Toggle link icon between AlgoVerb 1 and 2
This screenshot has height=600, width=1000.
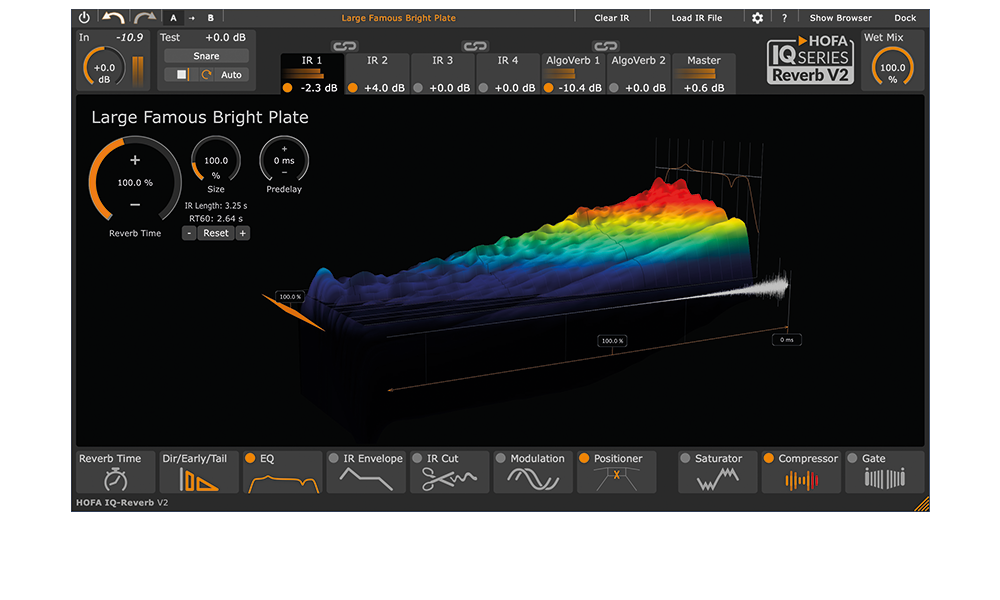click(605, 46)
